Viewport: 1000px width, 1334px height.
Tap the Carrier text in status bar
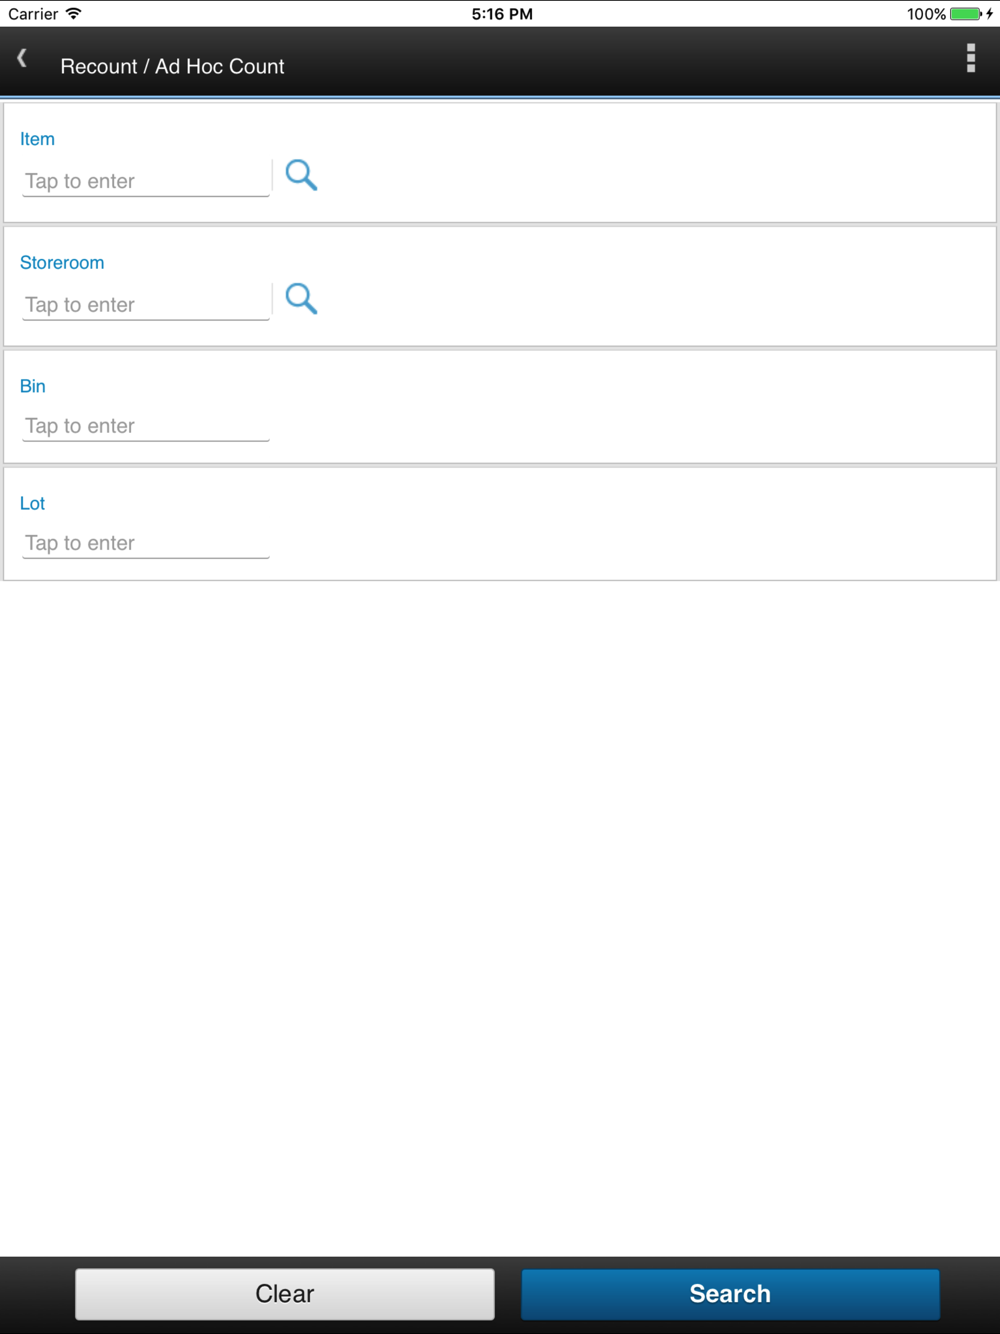[x=33, y=14]
